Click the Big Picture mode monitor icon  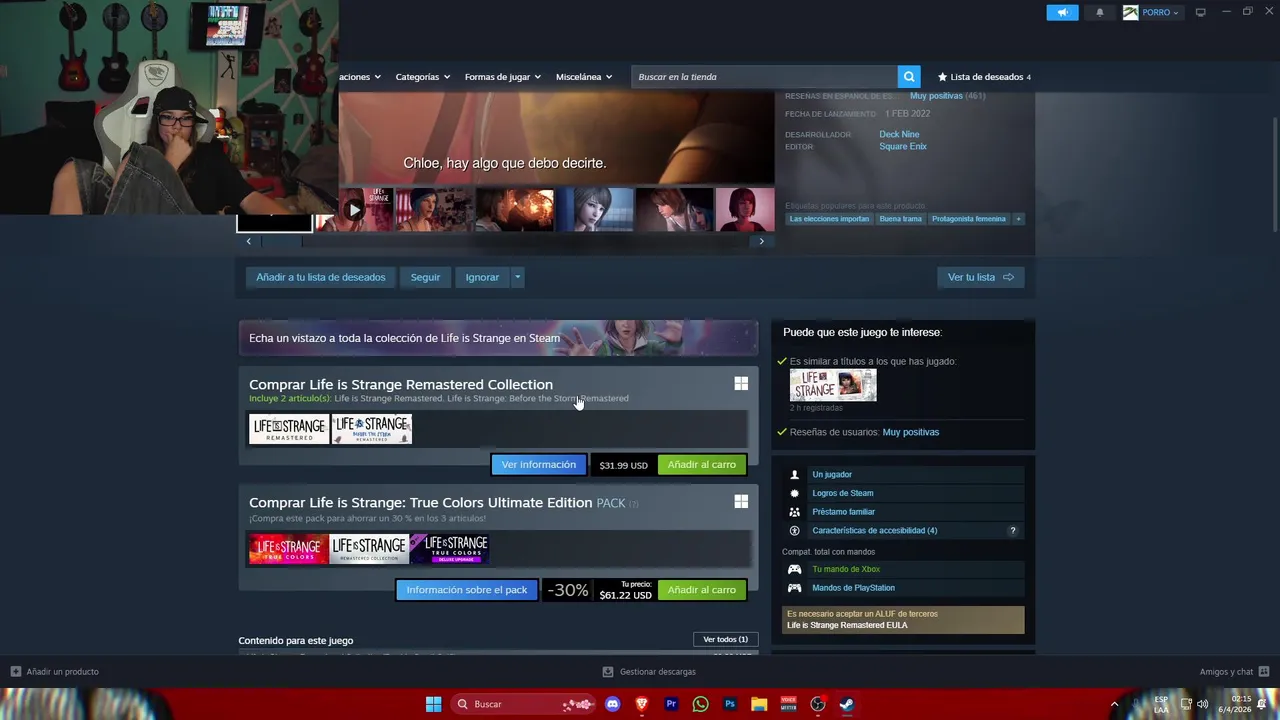[x=1200, y=12]
